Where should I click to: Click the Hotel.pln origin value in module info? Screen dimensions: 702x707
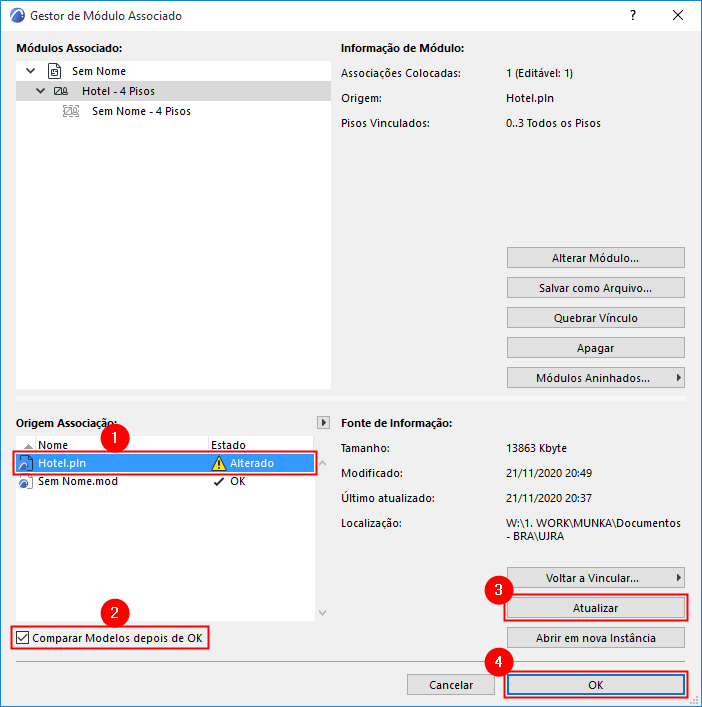[x=530, y=98]
